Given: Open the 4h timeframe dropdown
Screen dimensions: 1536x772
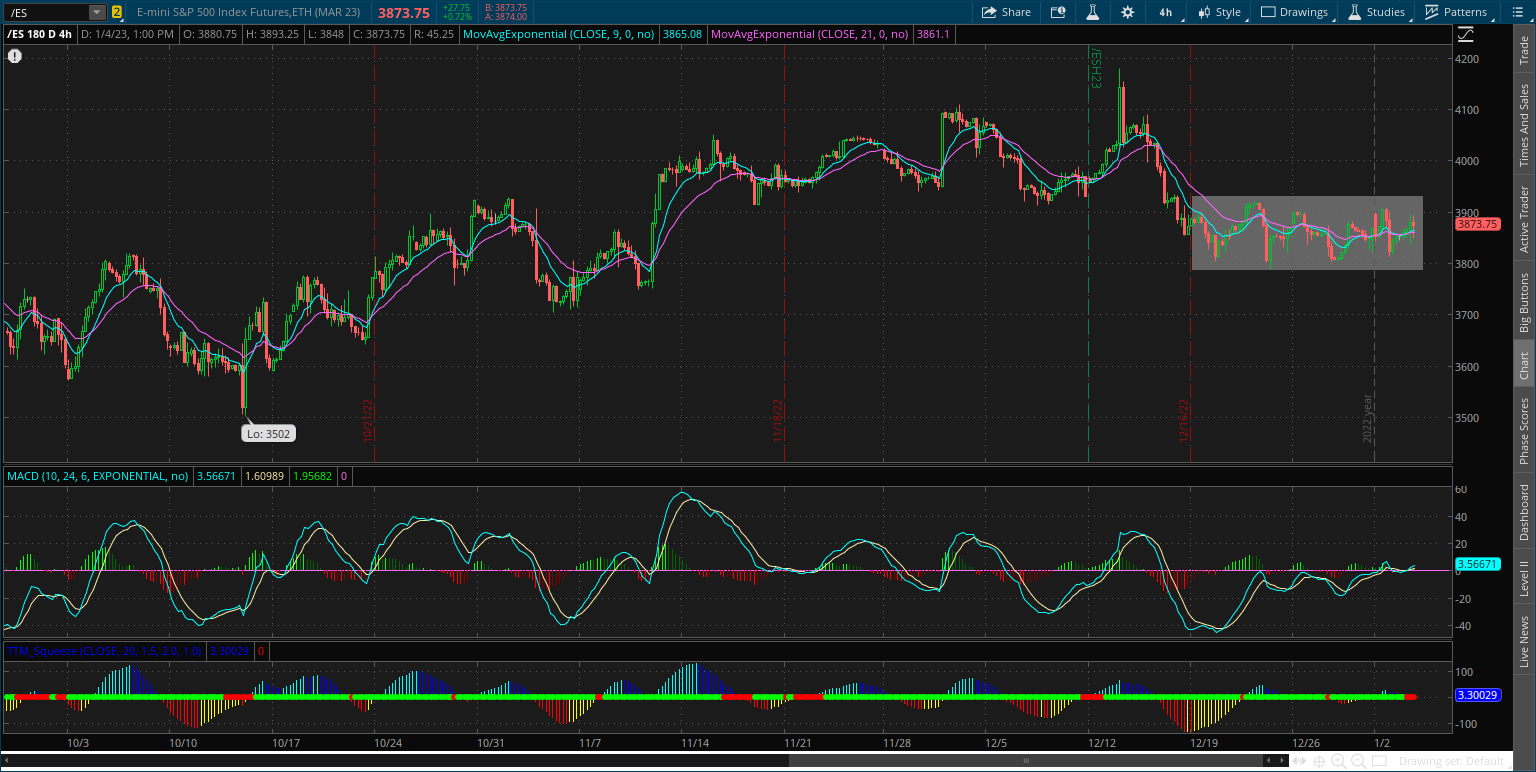Looking at the screenshot, I should 1167,12.
